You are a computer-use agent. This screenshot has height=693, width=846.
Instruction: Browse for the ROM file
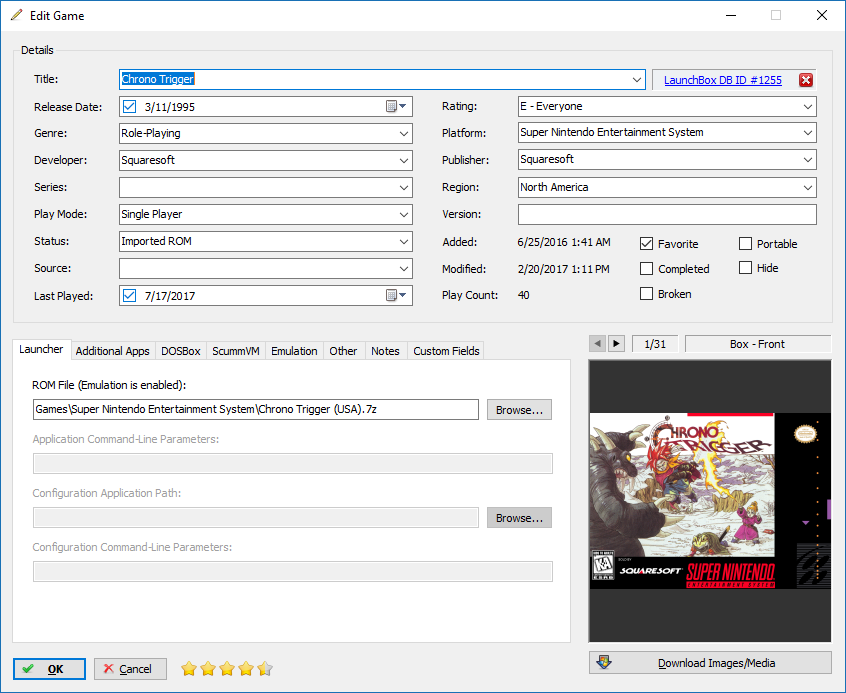519,410
